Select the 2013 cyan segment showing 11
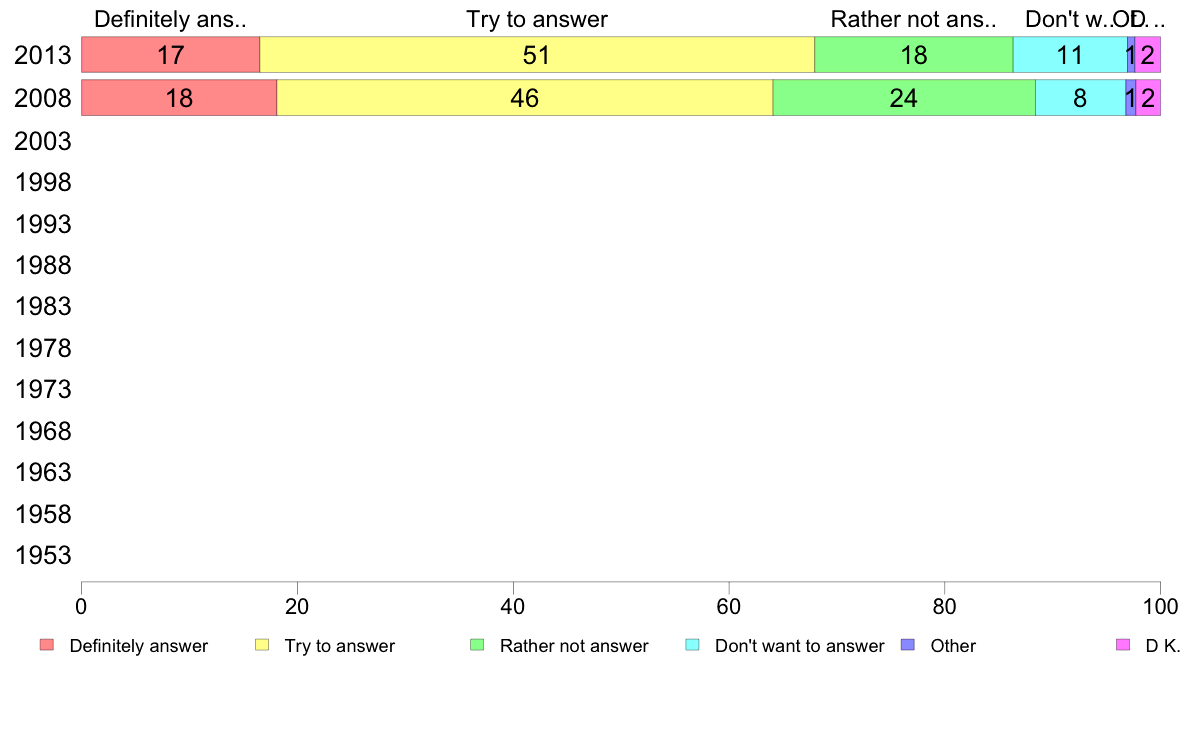This screenshot has height=736, width=1188. point(1070,55)
